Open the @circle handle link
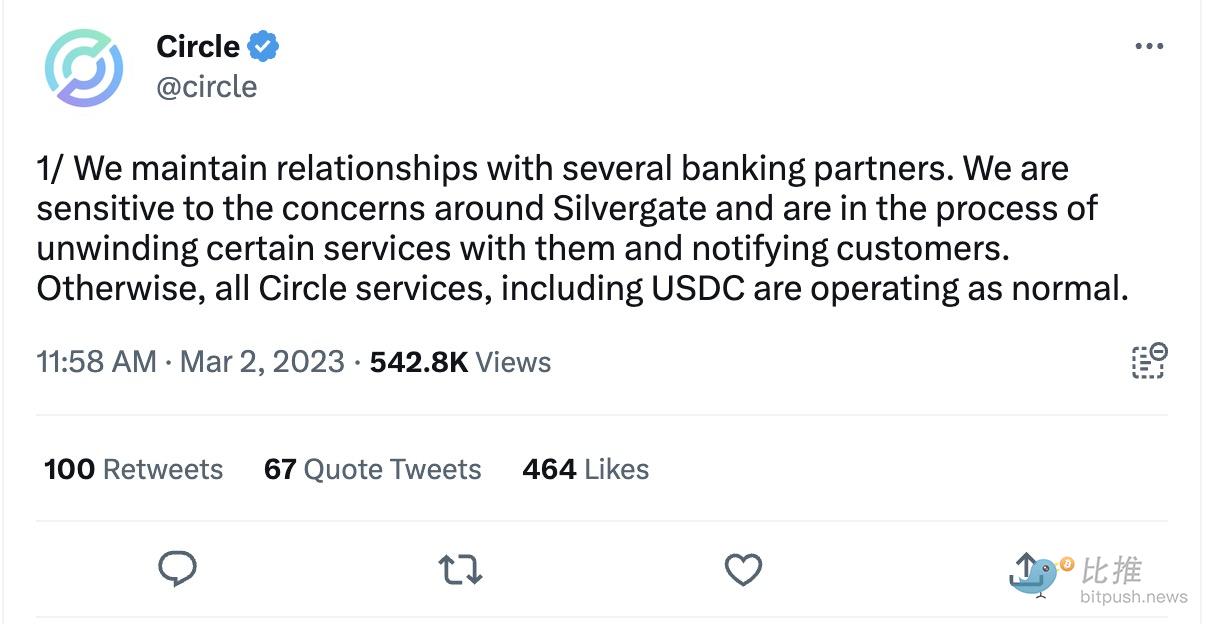The height and width of the screenshot is (624, 1208). tap(207, 87)
